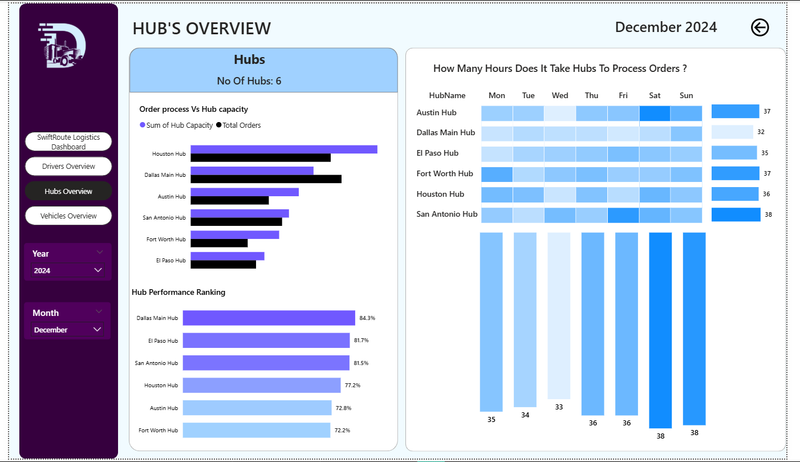Viewport: 800px width, 462px height.
Task: Click the 'December 2024' date label
Action: (666, 27)
